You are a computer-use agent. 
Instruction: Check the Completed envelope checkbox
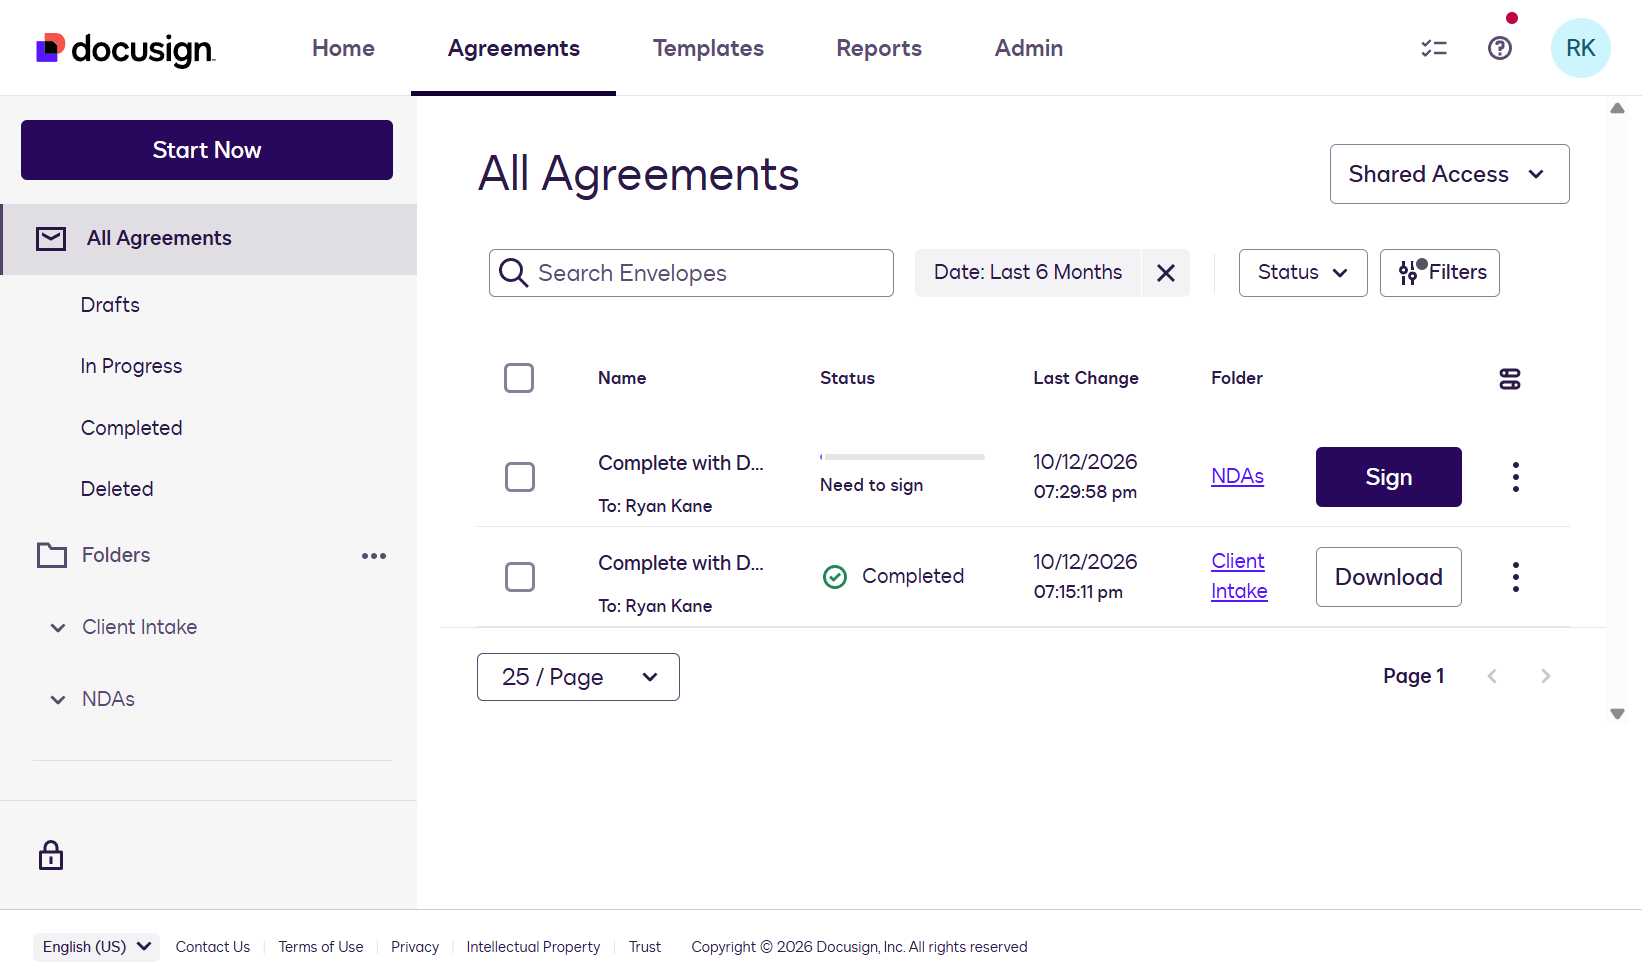[520, 577]
